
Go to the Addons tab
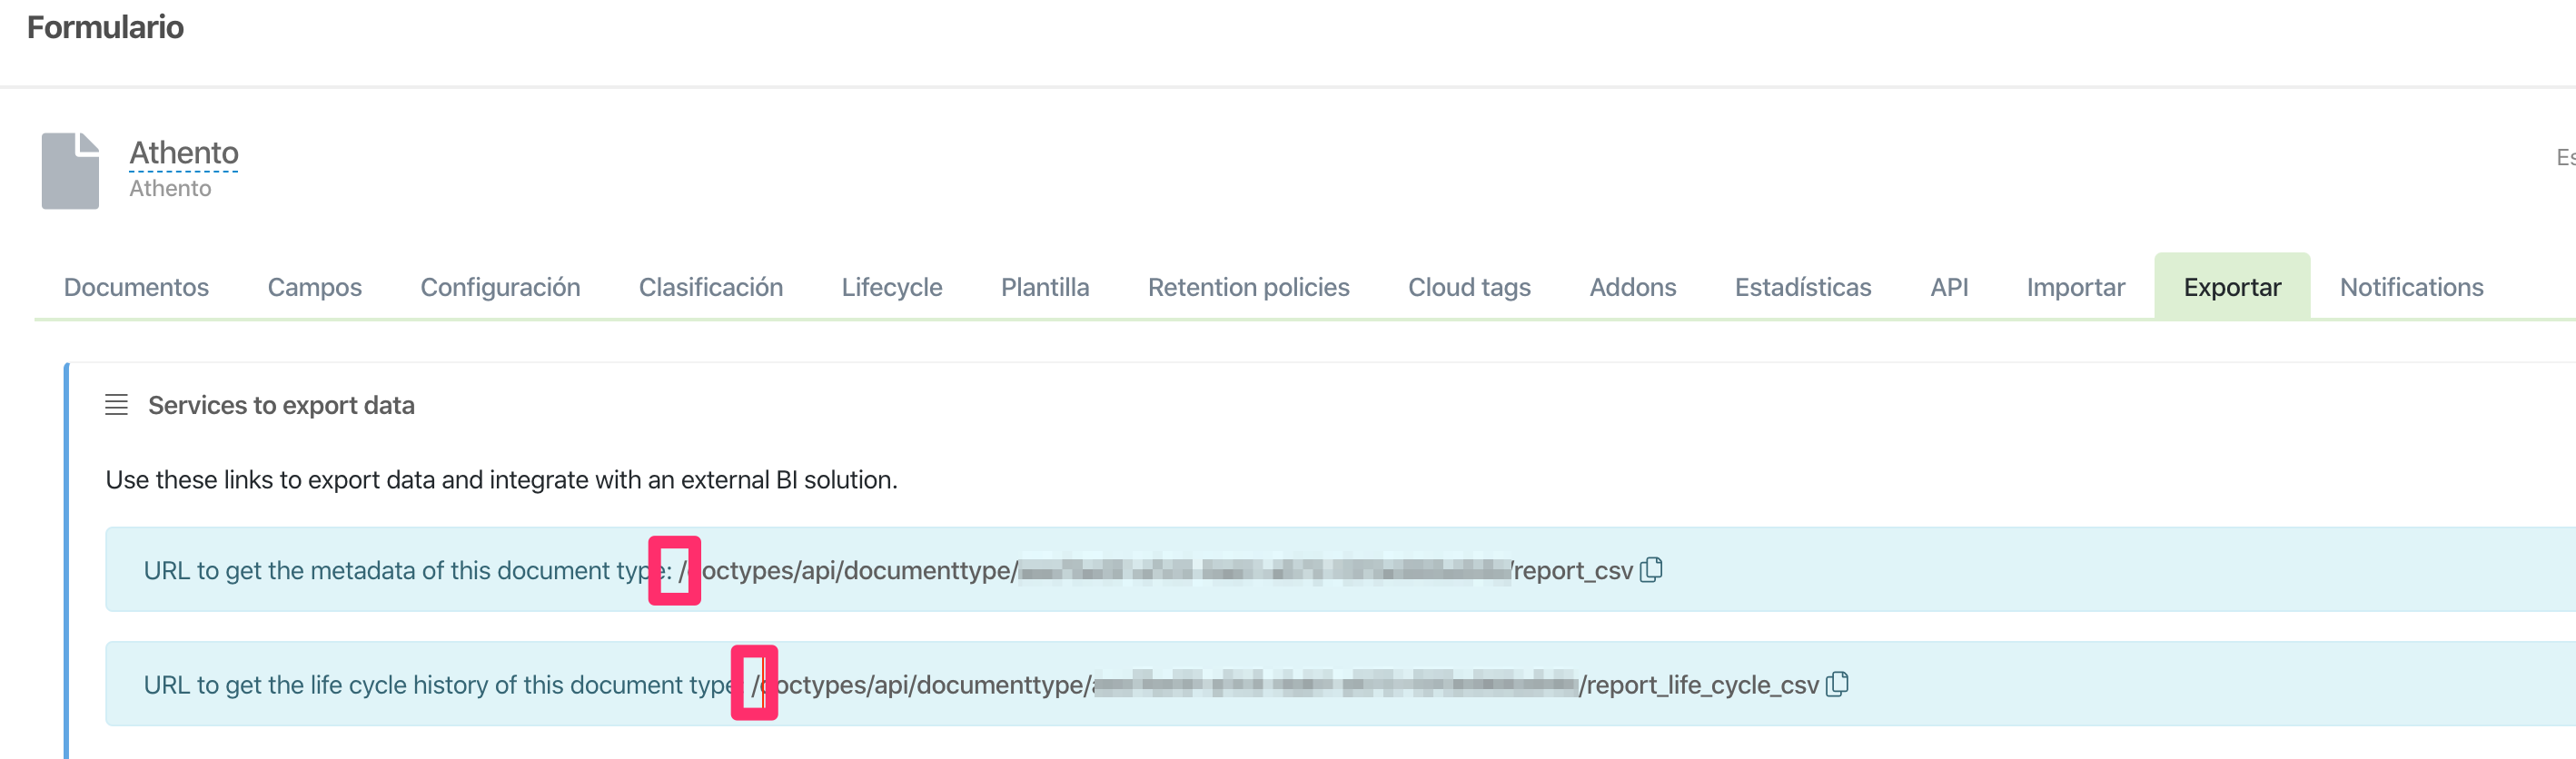point(1632,288)
